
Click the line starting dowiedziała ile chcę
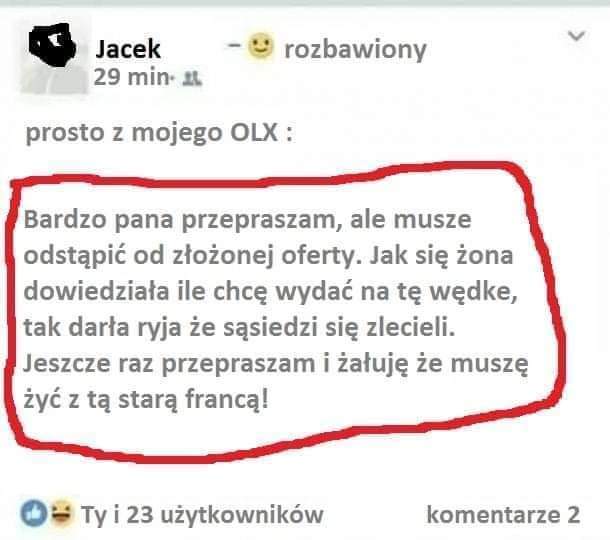coord(271,293)
